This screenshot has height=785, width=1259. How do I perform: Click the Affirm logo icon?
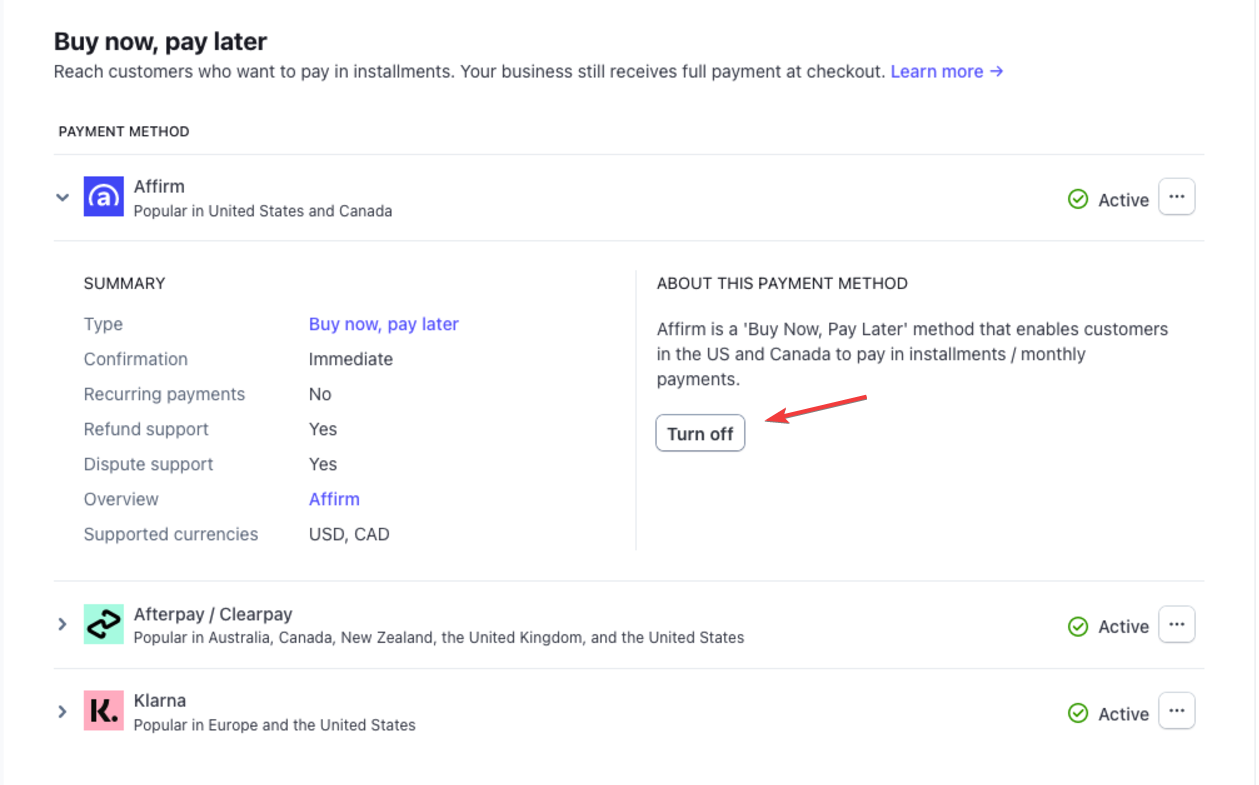pos(103,197)
